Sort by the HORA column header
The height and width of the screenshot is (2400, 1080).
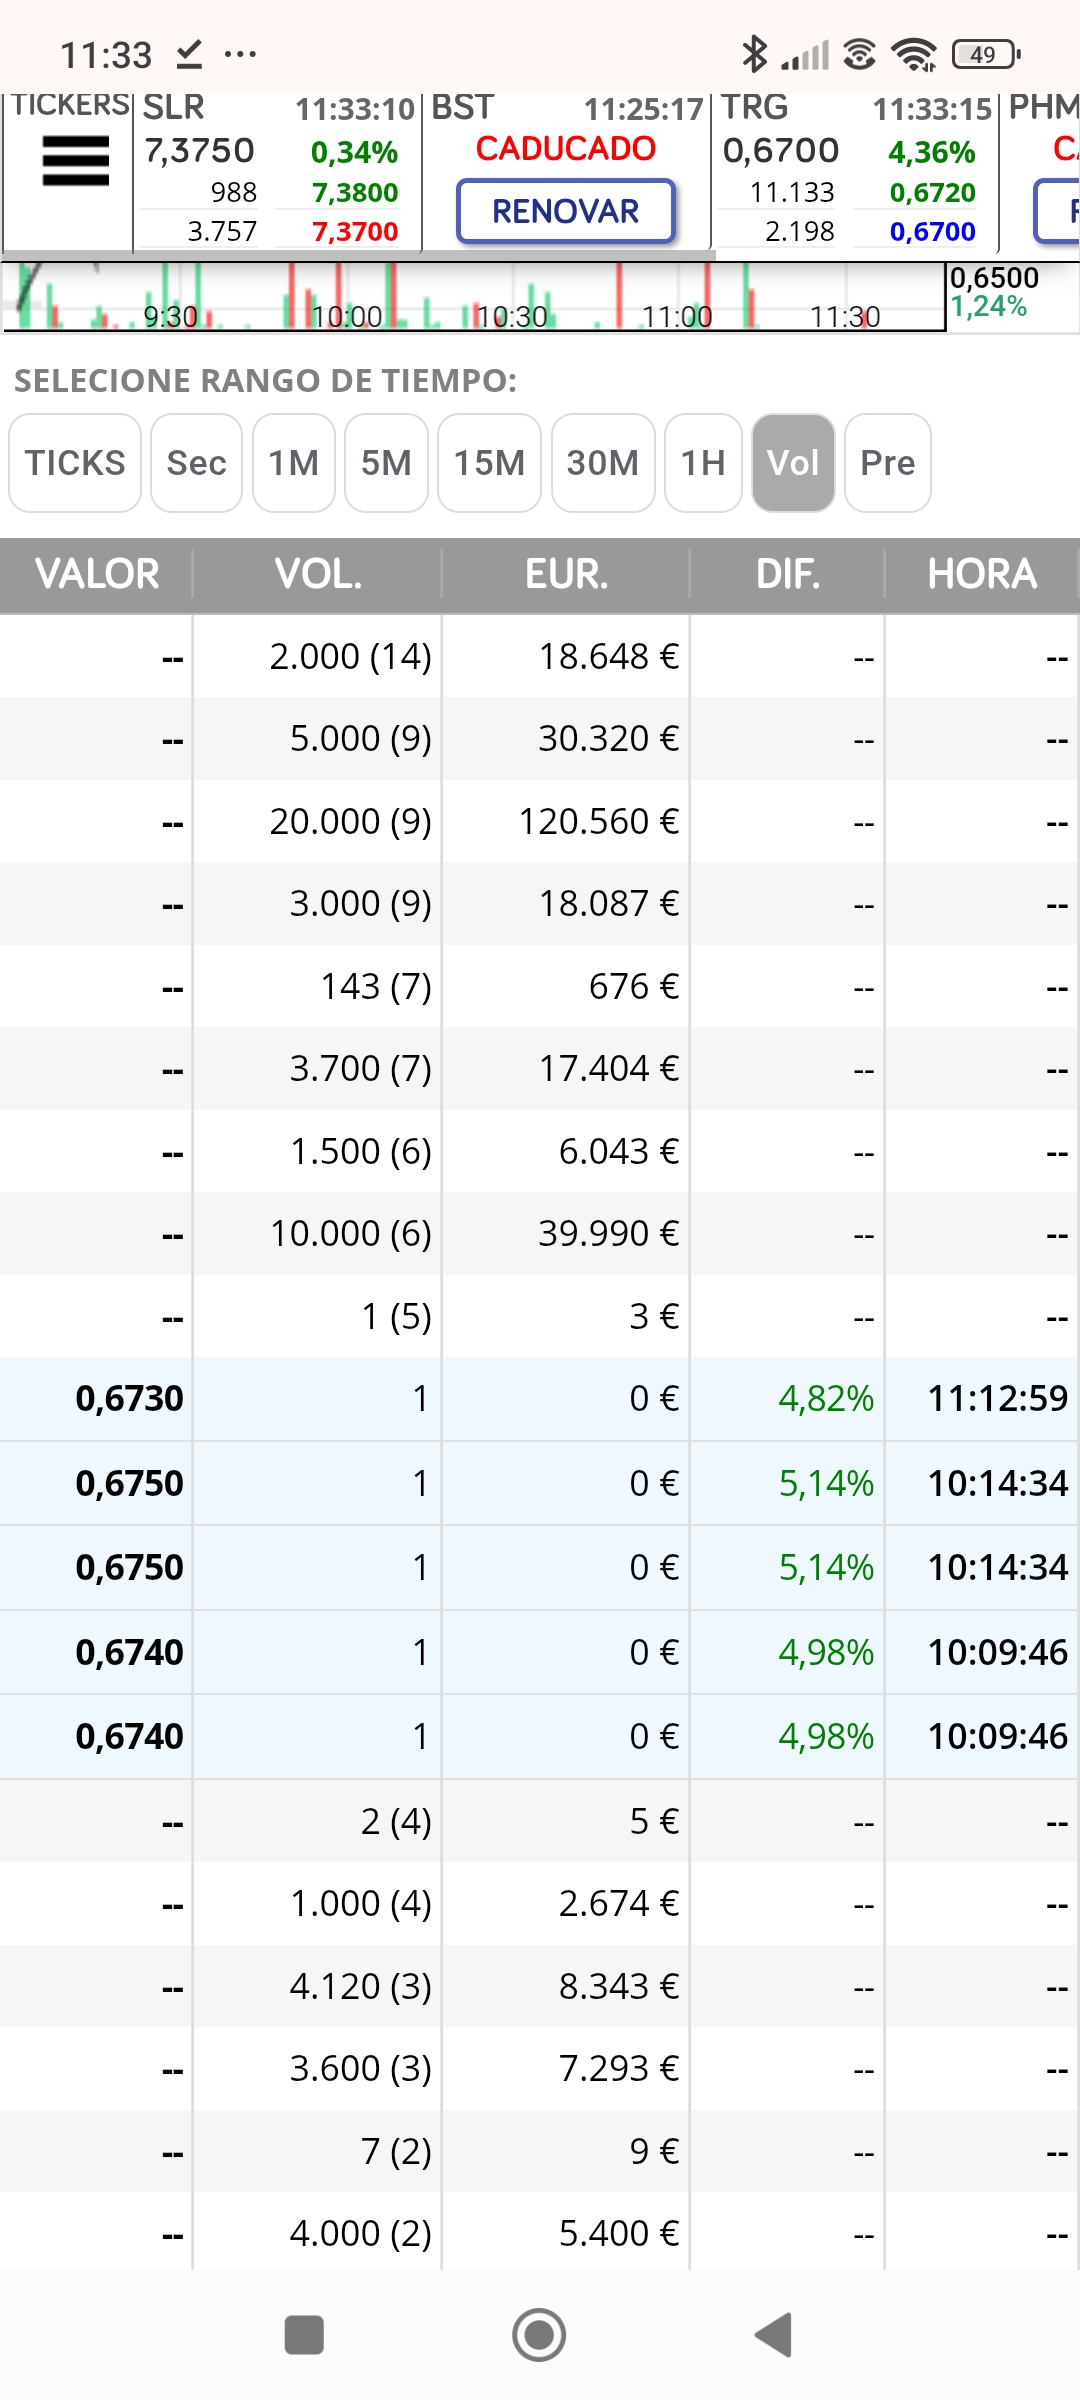(x=982, y=574)
